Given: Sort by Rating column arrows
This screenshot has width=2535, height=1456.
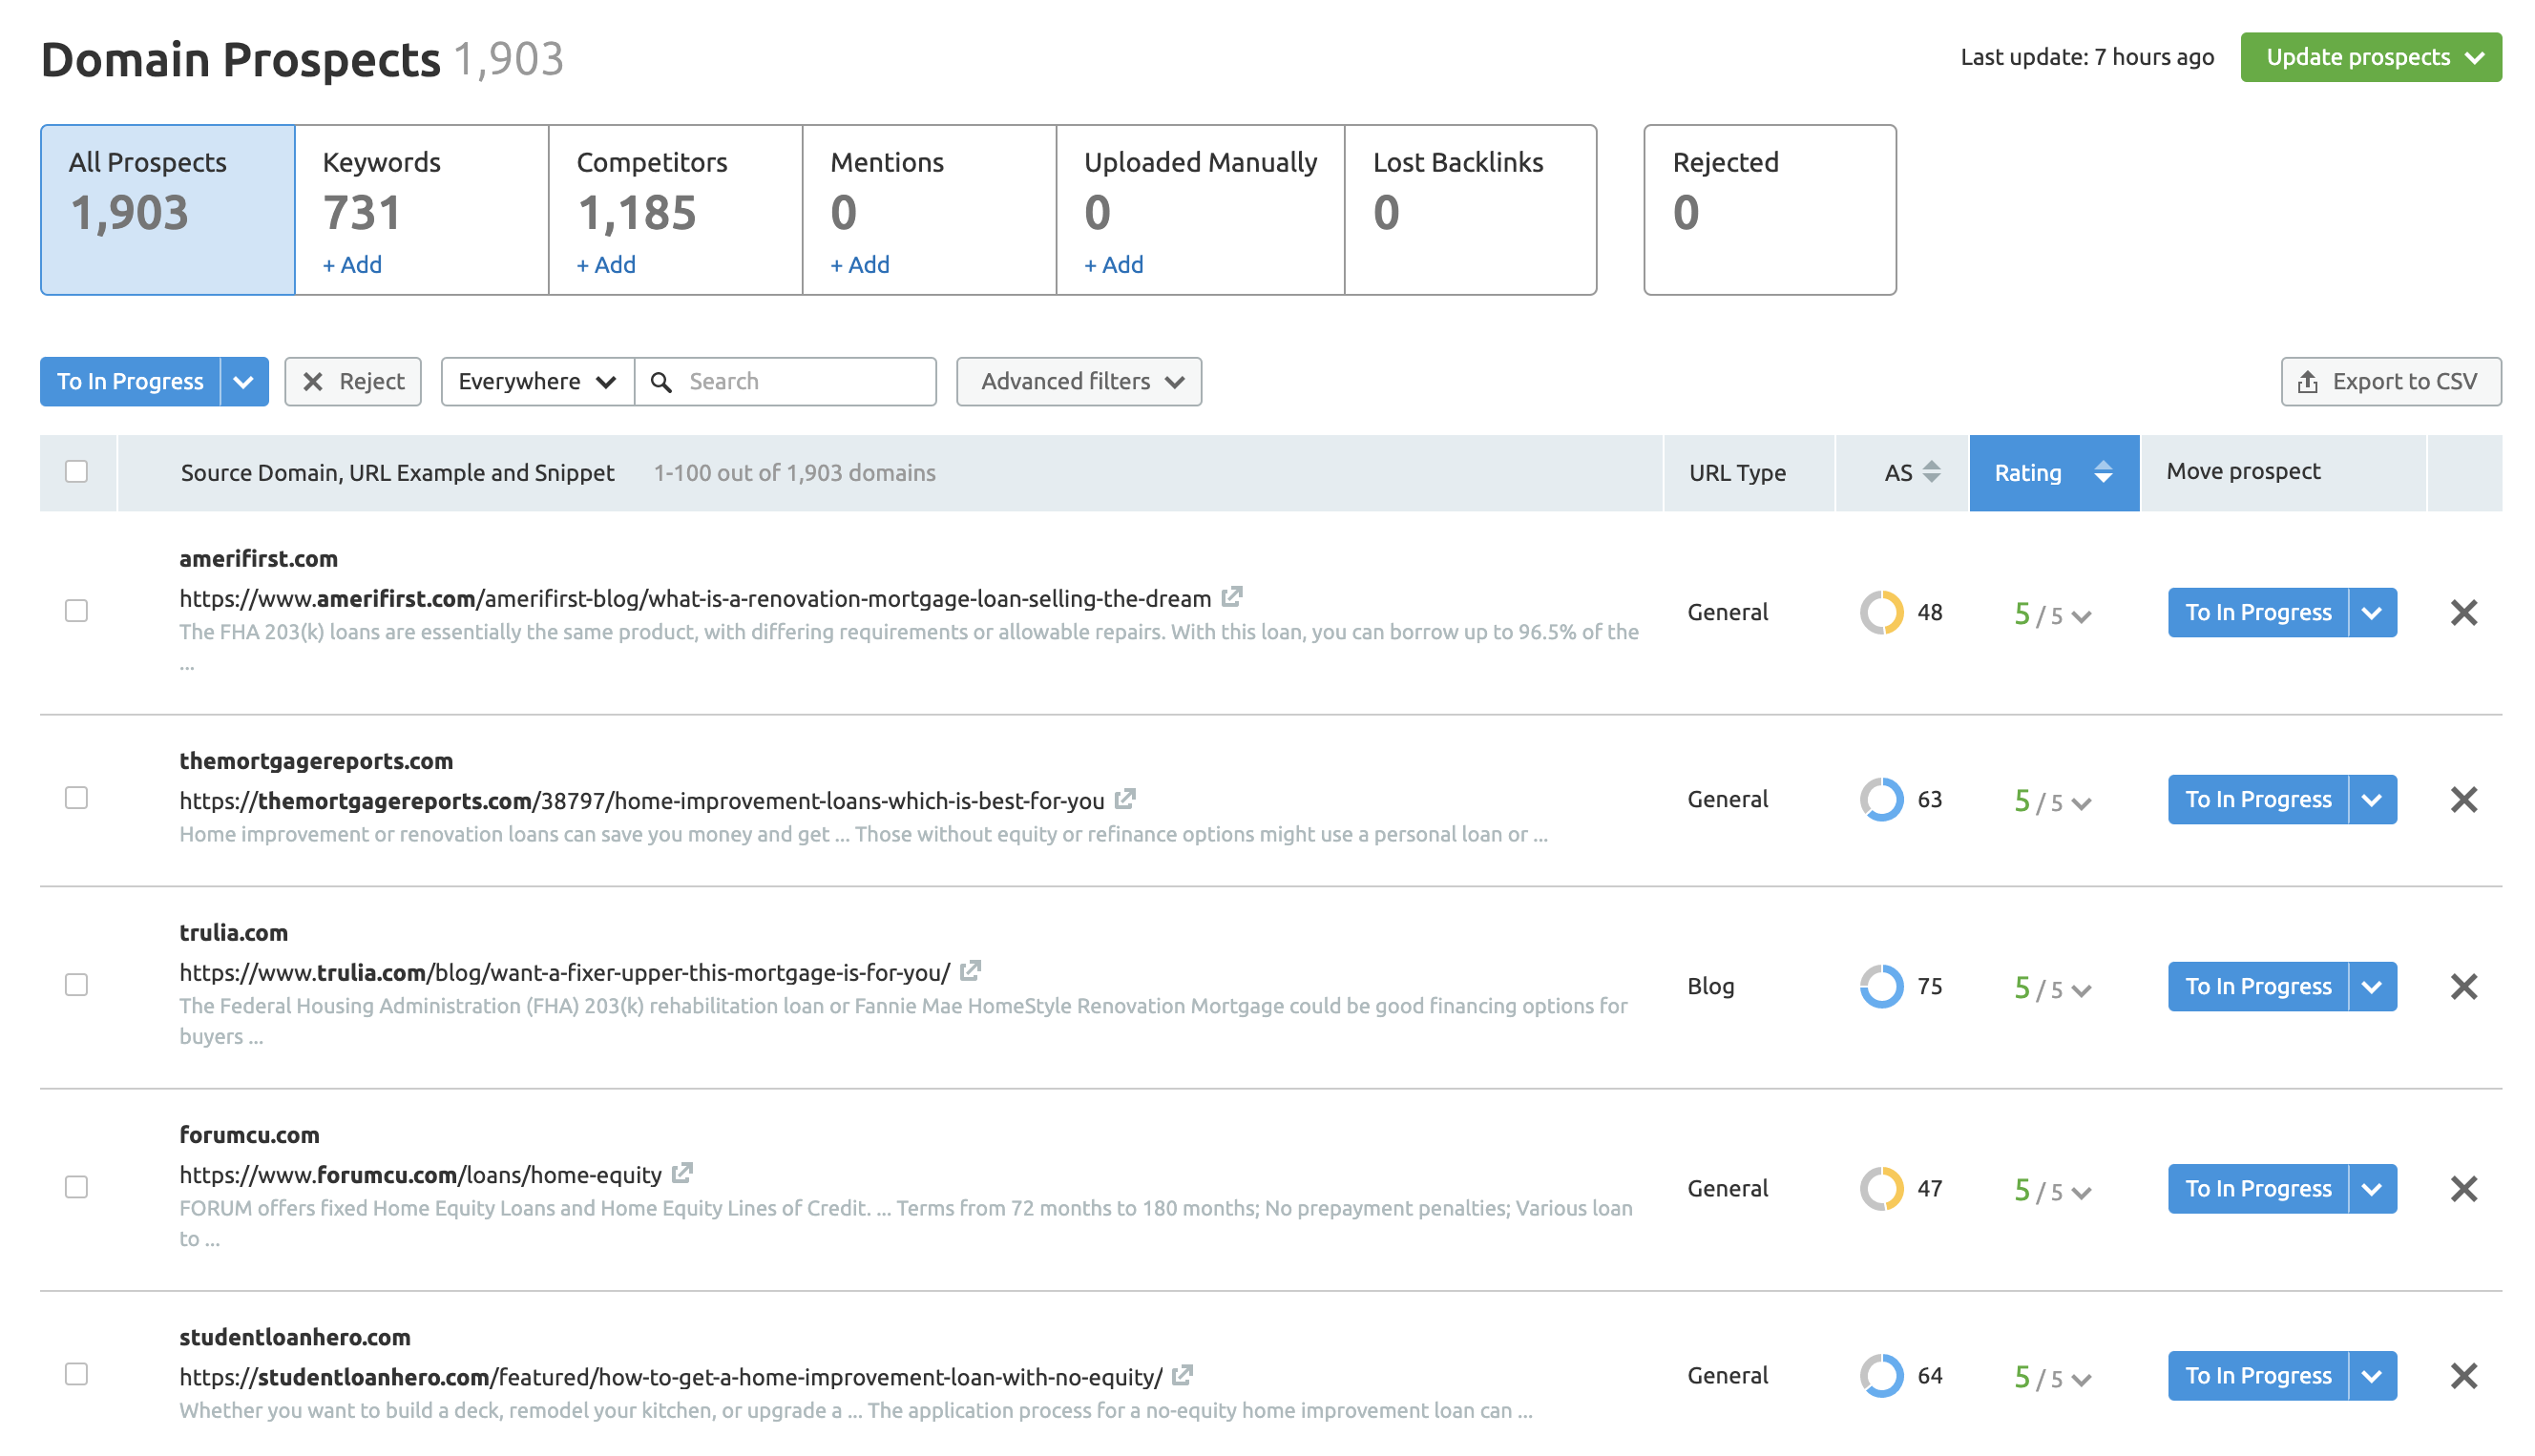Looking at the screenshot, I should (2102, 472).
